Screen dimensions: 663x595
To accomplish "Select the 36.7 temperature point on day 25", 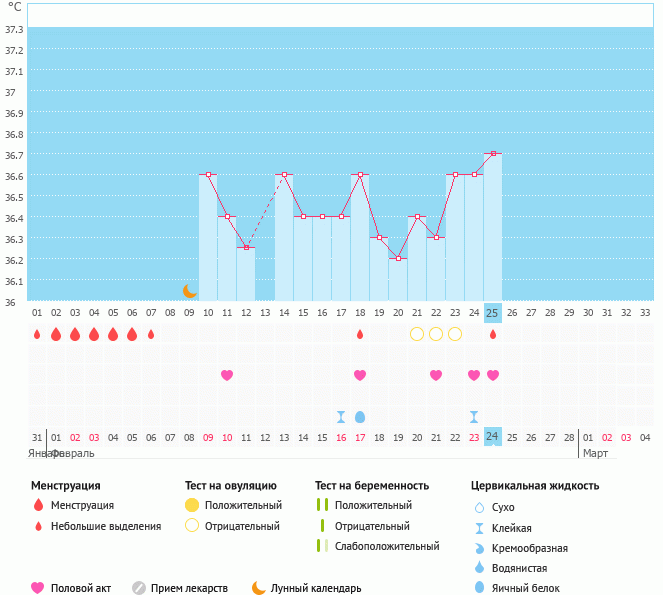I will pos(493,154).
